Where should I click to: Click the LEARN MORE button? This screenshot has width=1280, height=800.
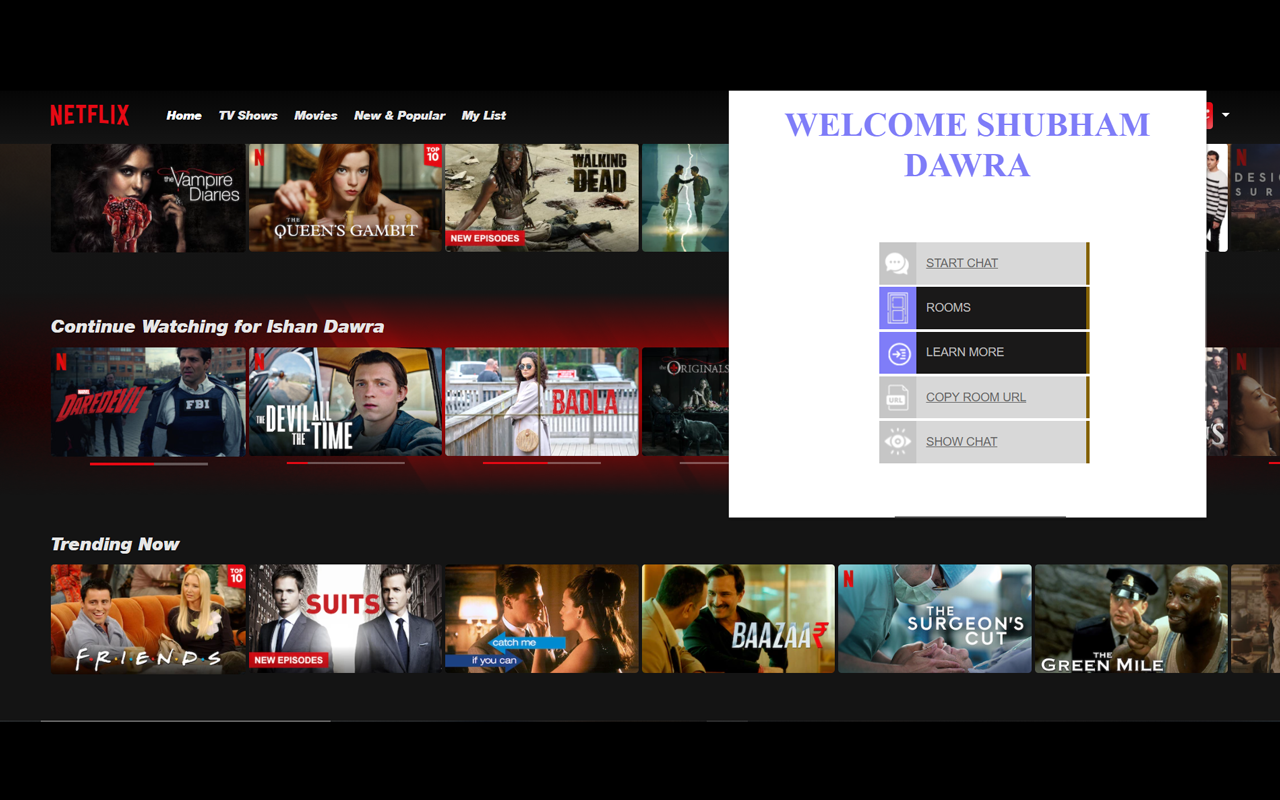click(964, 352)
